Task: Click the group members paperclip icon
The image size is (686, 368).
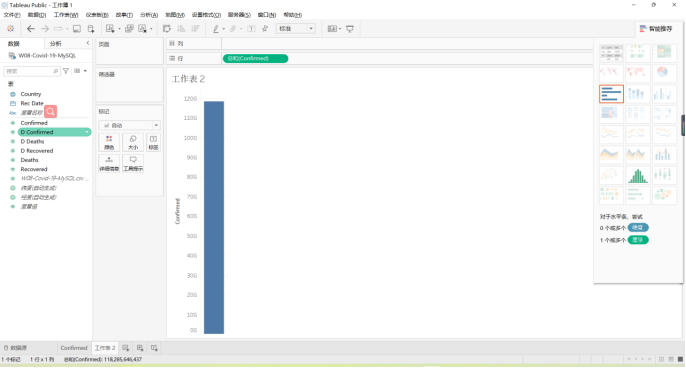Action: click(x=233, y=29)
